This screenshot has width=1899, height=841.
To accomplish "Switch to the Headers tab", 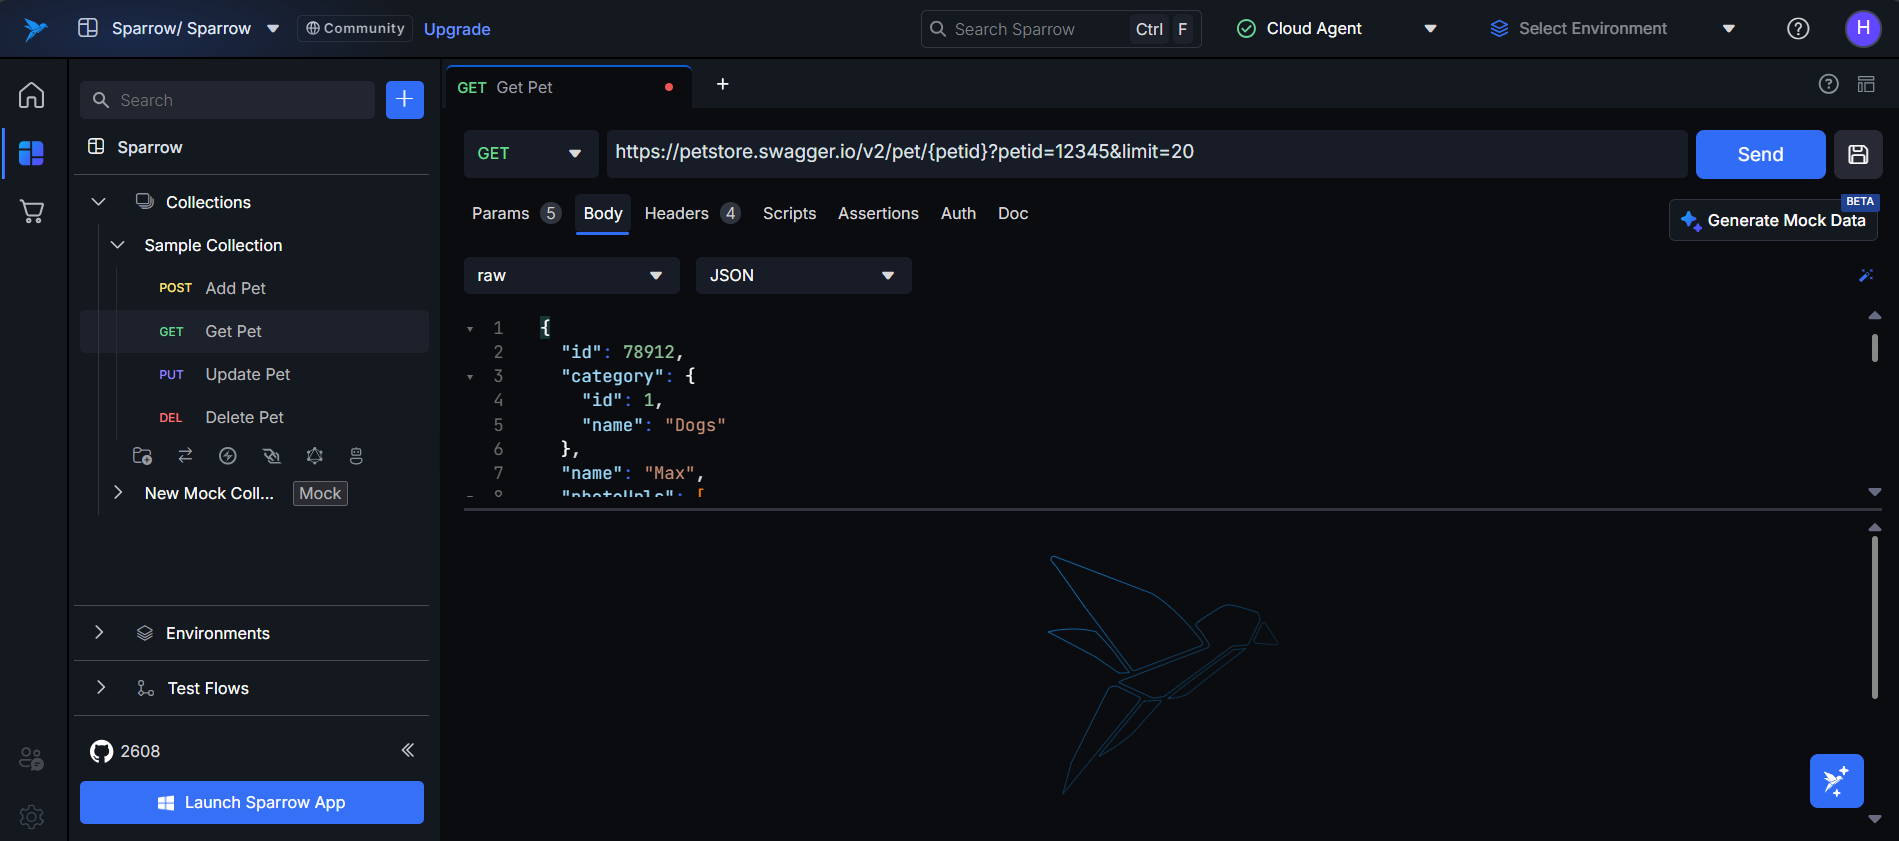I will pyautogui.click(x=677, y=214).
